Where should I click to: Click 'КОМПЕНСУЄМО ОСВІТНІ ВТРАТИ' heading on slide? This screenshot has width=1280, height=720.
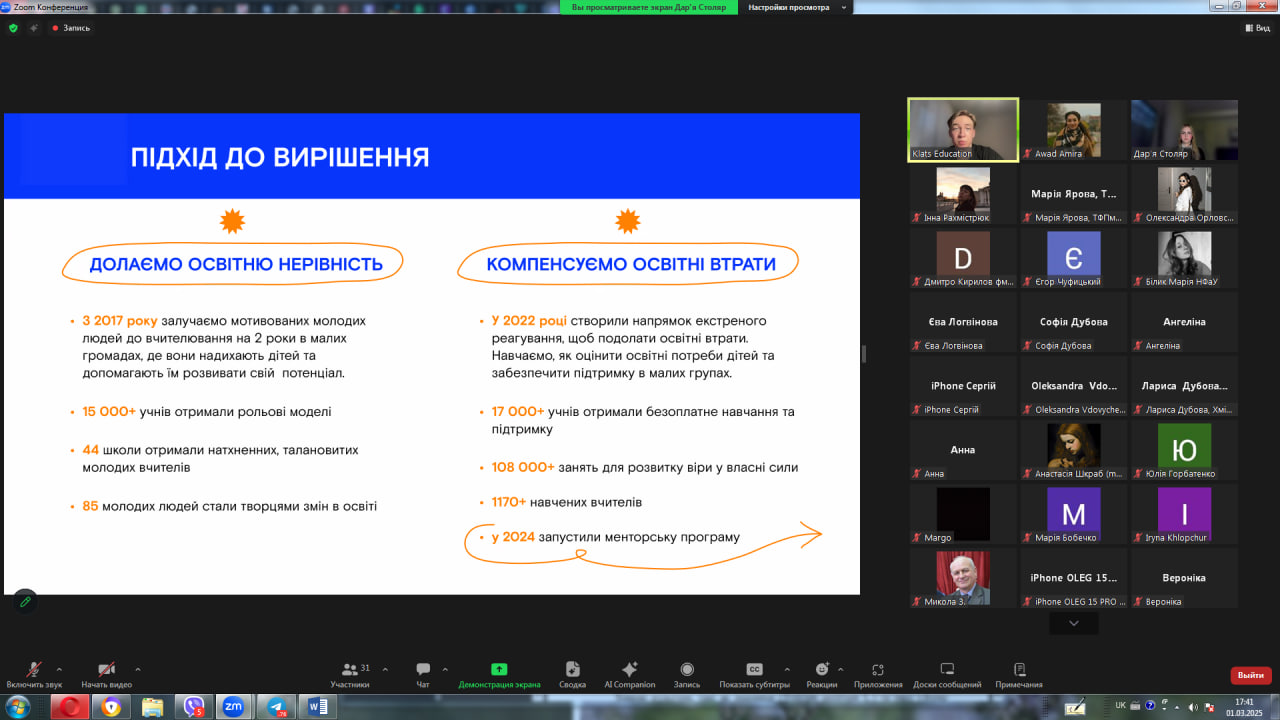coord(631,264)
